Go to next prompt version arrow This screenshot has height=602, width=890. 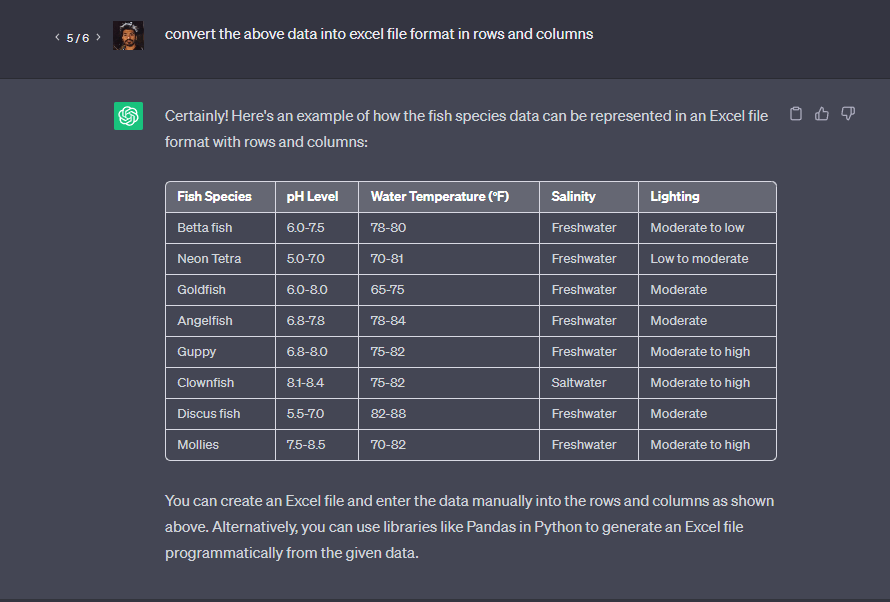click(x=98, y=37)
